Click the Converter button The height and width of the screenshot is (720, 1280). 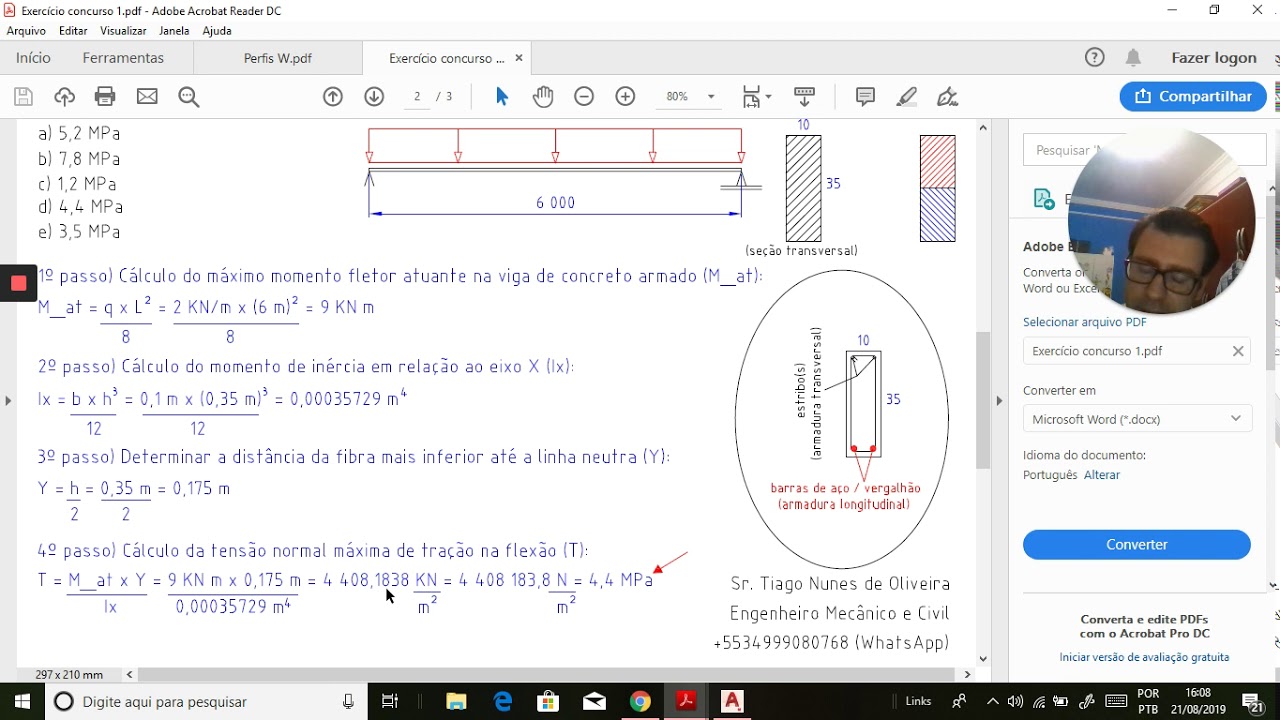tap(1137, 545)
